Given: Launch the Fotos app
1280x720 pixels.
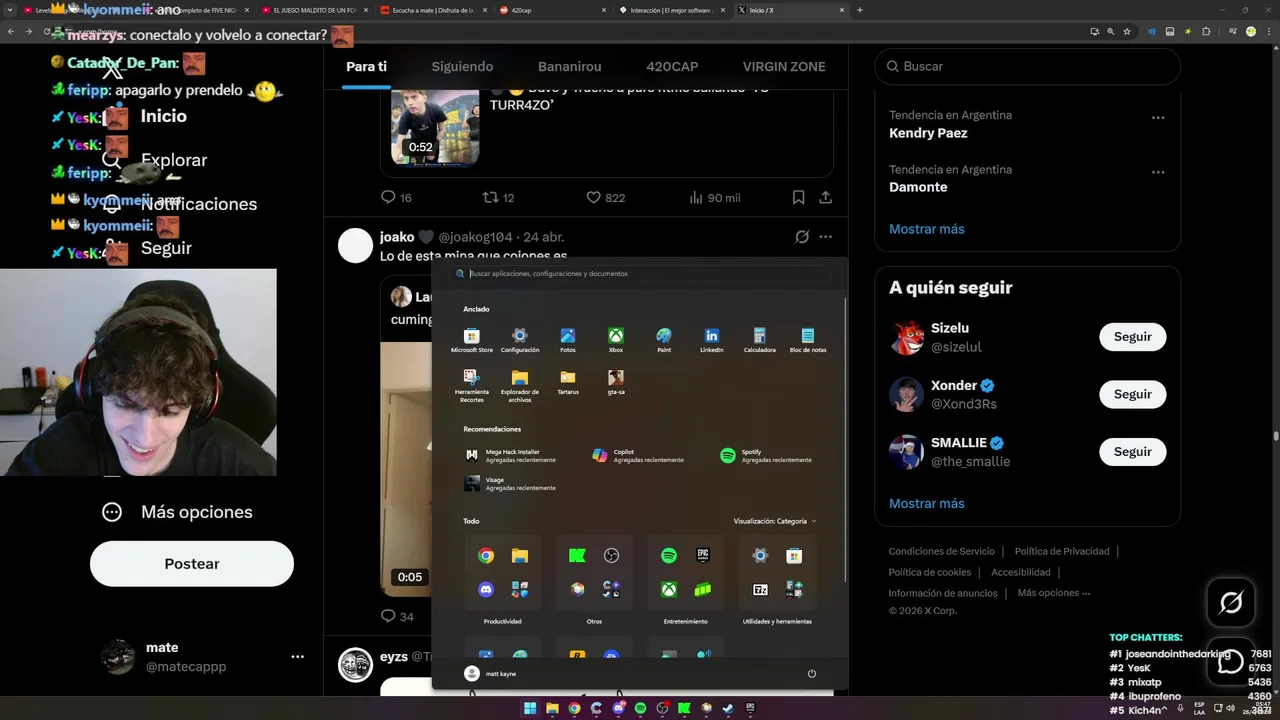Looking at the screenshot, I should click(567, 340).
